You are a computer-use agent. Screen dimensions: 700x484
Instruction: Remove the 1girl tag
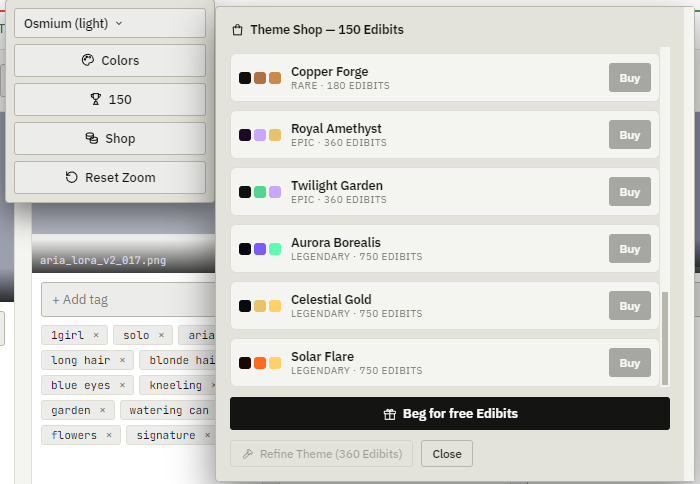coord(96,335)
